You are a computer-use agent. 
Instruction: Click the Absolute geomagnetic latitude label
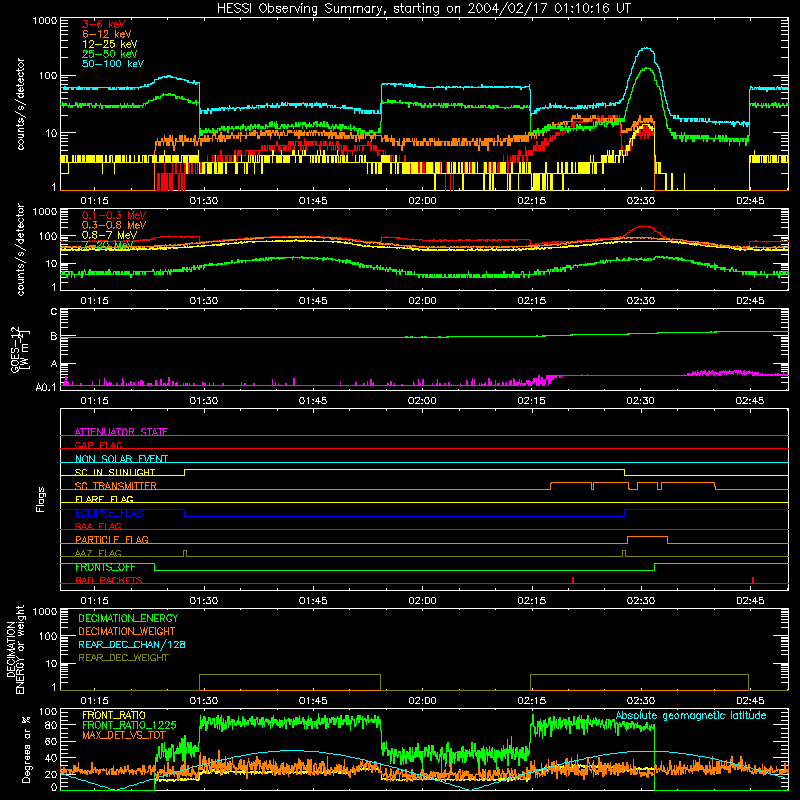(x=691, y=715)
